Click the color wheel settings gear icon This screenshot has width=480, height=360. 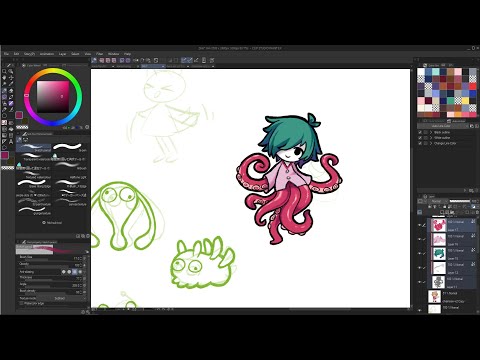pos(87,127)
